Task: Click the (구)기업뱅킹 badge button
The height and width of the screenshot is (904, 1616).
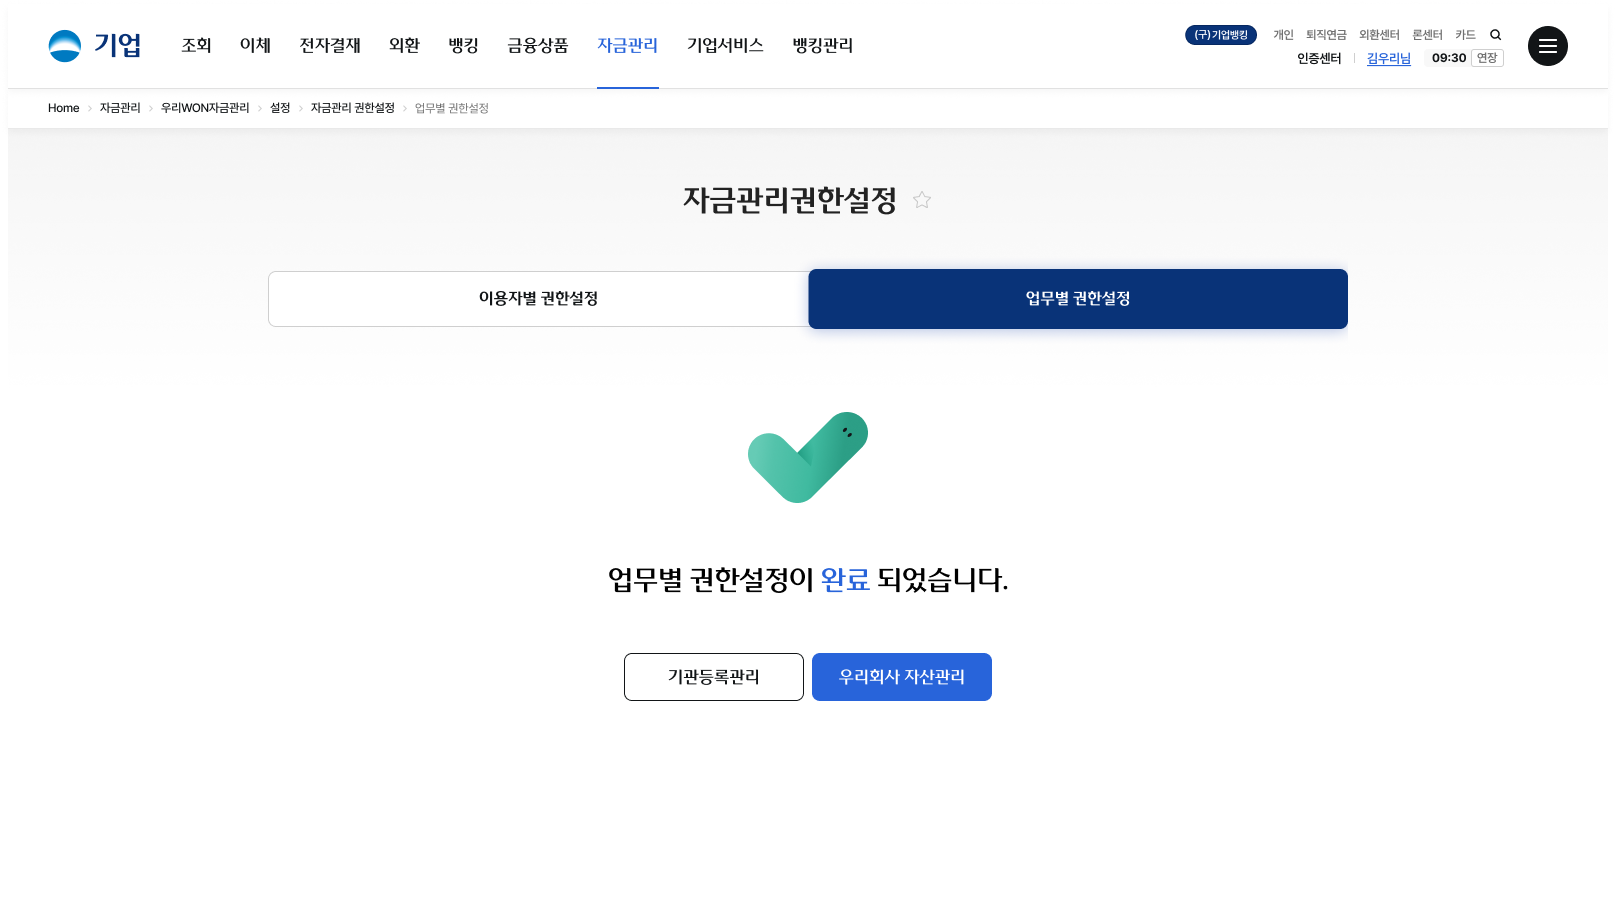Action: (x=1220, y=35)
